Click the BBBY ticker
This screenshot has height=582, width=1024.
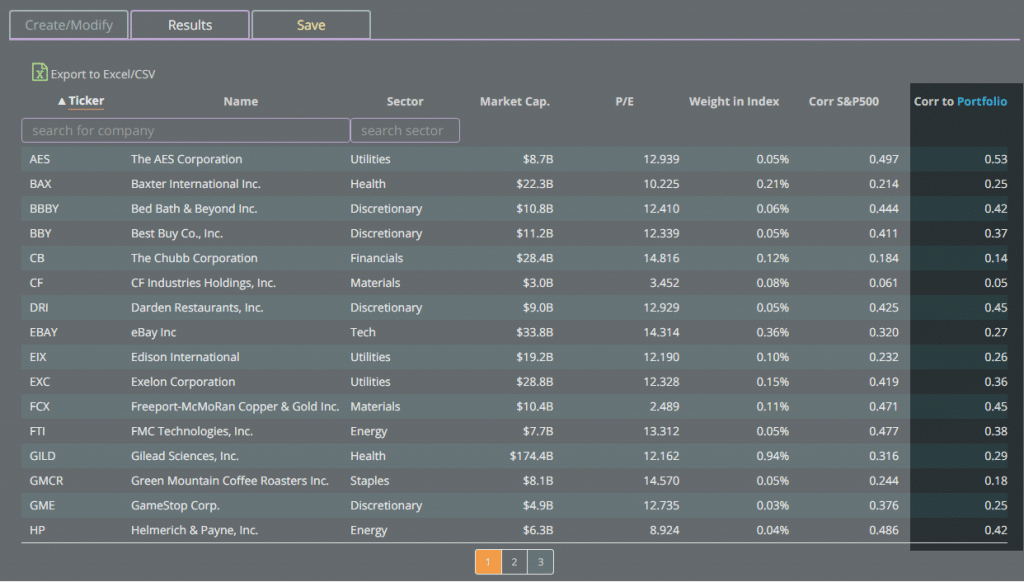click(x=44, y=208)
